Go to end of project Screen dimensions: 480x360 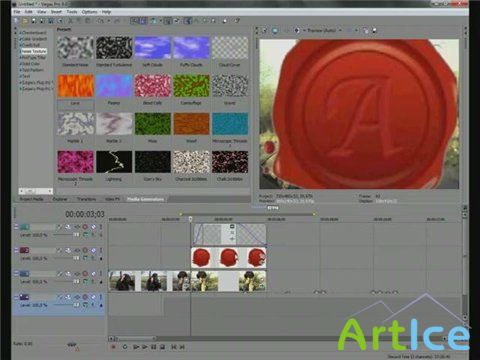[182, 347]
